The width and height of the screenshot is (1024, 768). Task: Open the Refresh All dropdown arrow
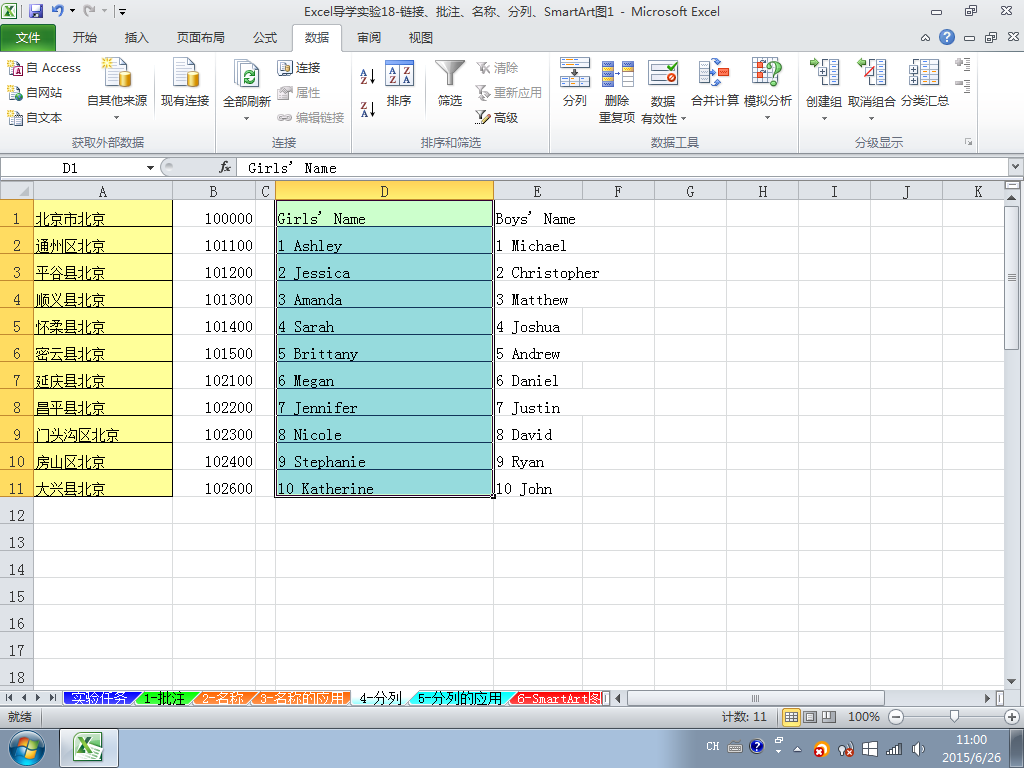coord(247,119)
